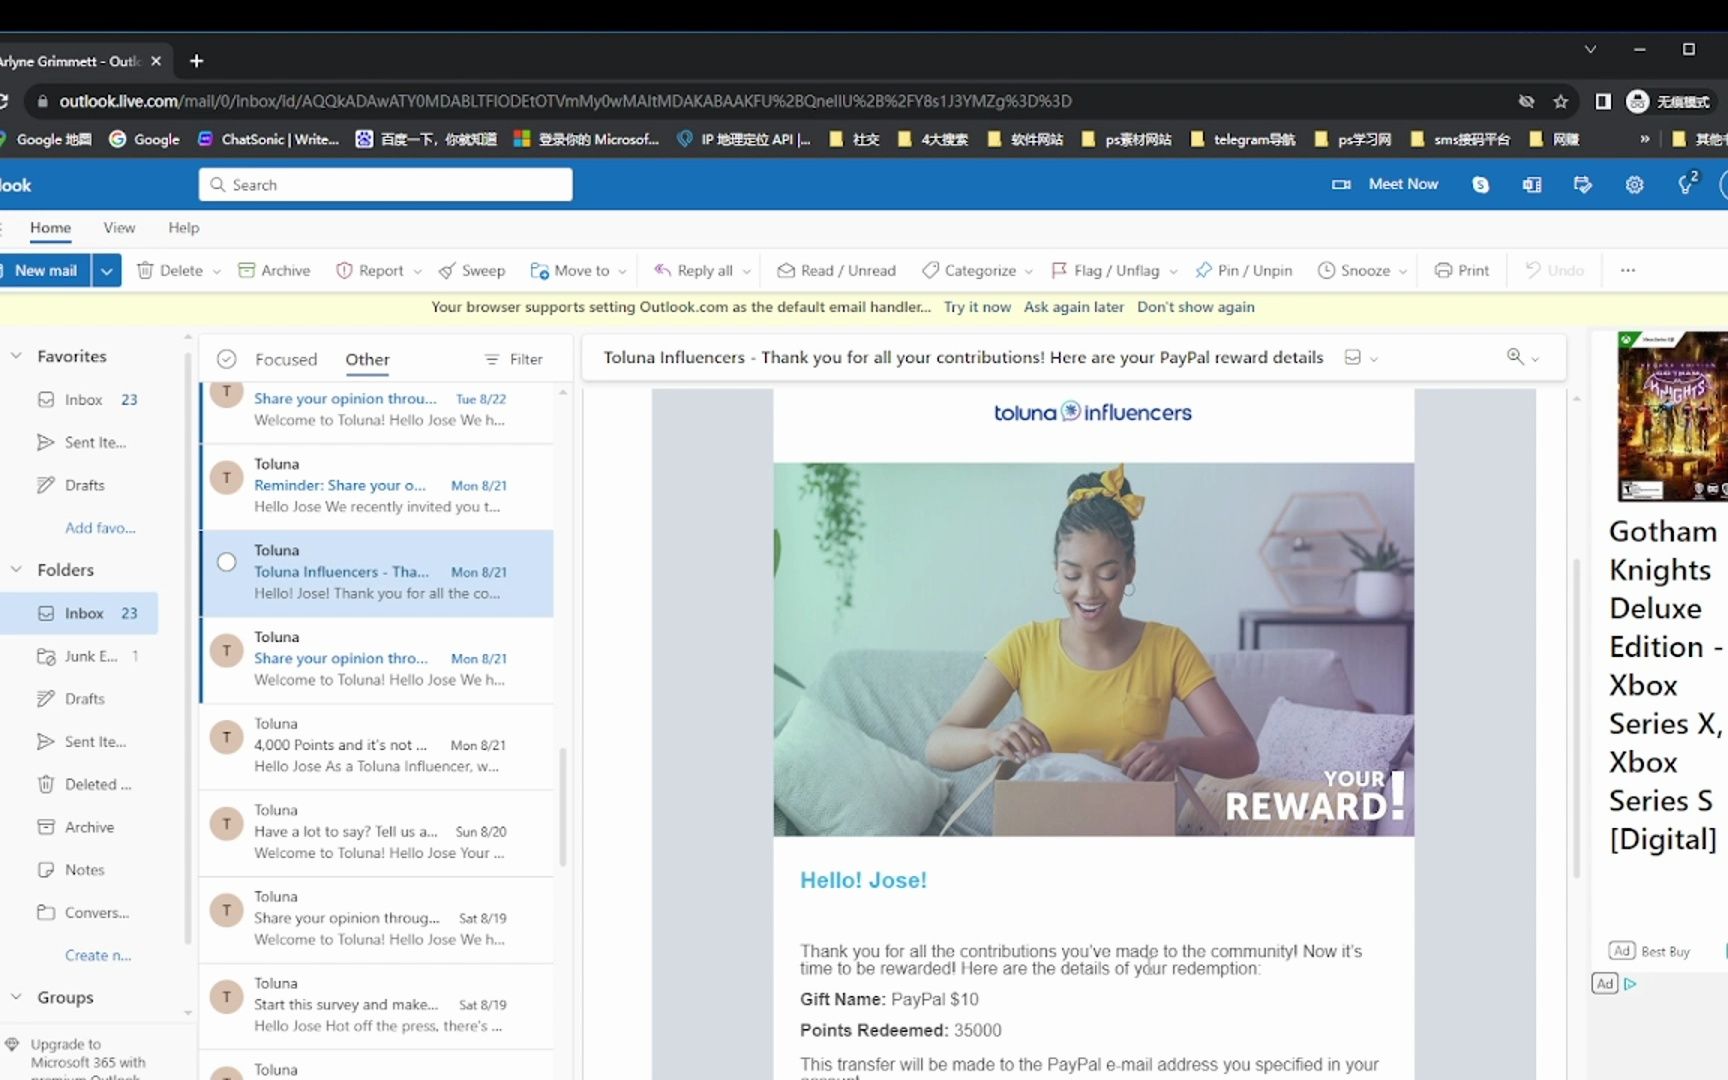Viewport: 1728px width, 1080px height.
Task: Open Deleted Items folder
Action: pos(87,784)
